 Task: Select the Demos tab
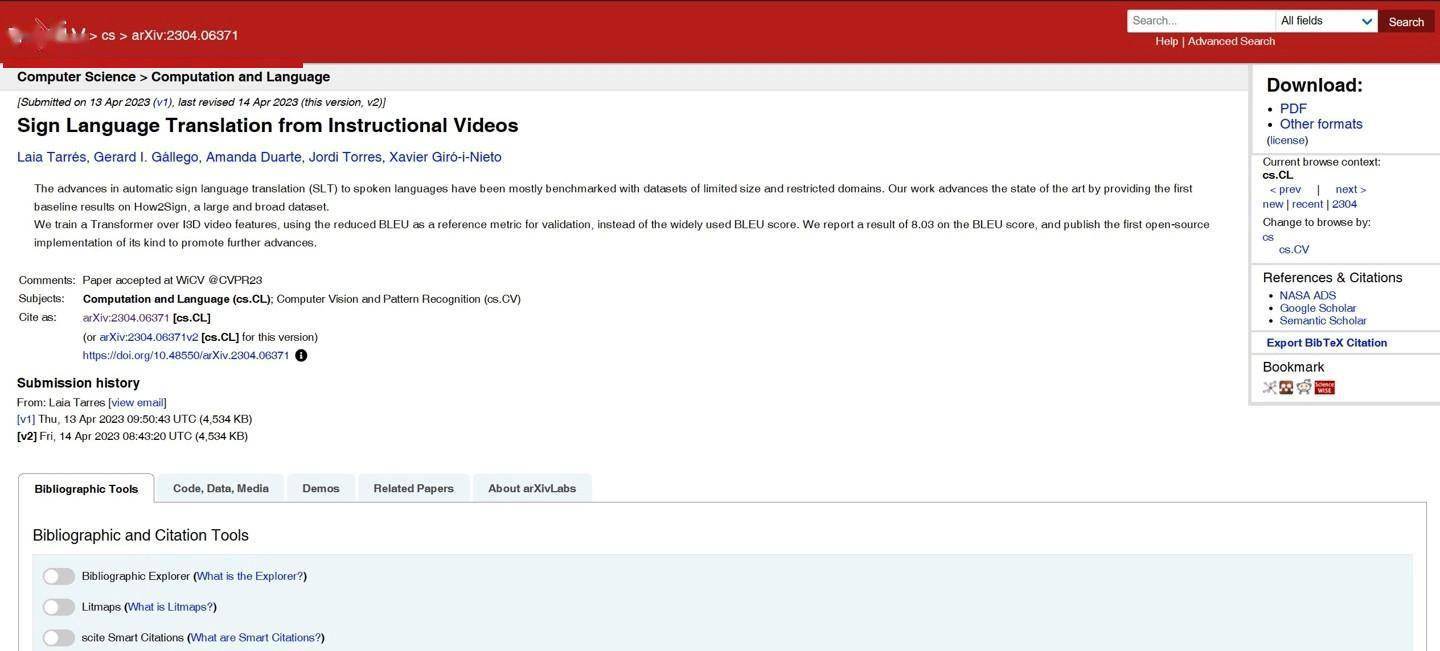tap(321, 488)
